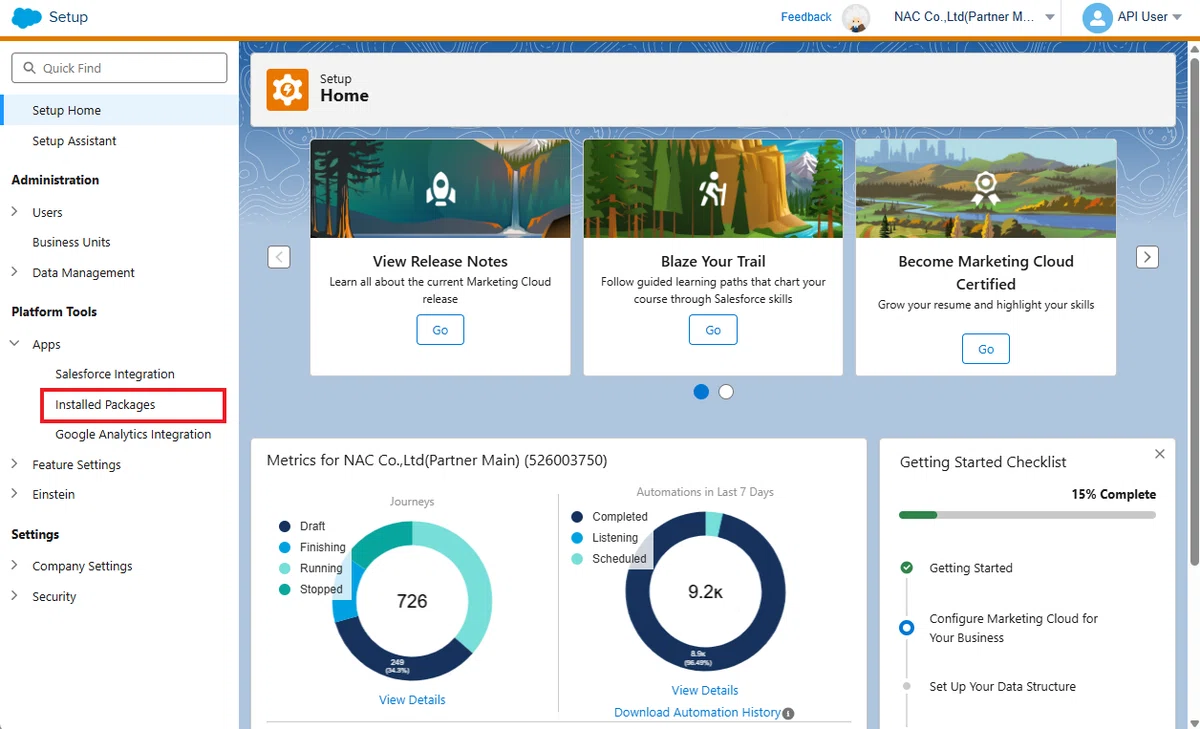Click the Download Automation History link
Viewport: 1200px width, 729px height.
(697, 713)
